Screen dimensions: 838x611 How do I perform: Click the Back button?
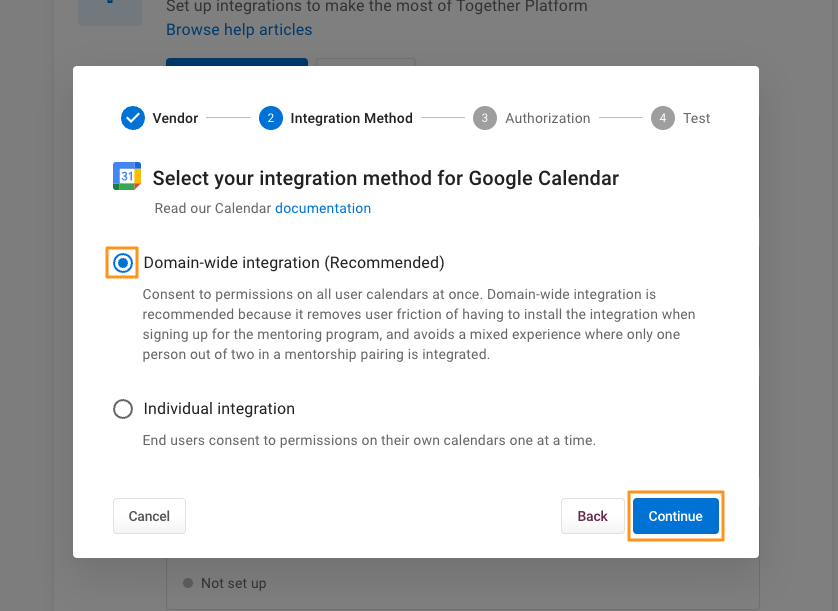click(592, 516)
